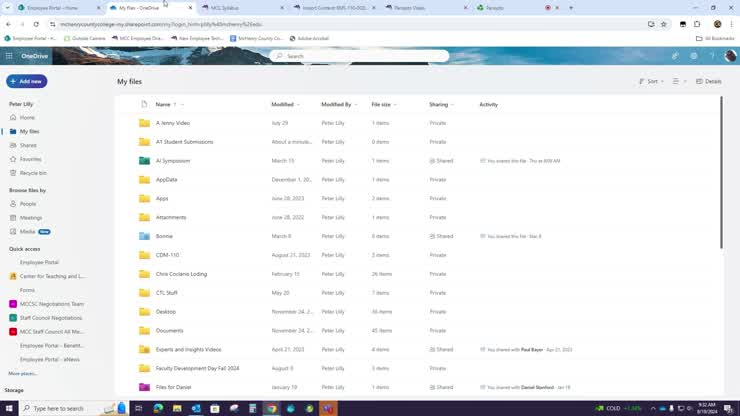Viewport: 740px width, 416px height.
Task: Click the browser address bar
Action: coord(349,24)
